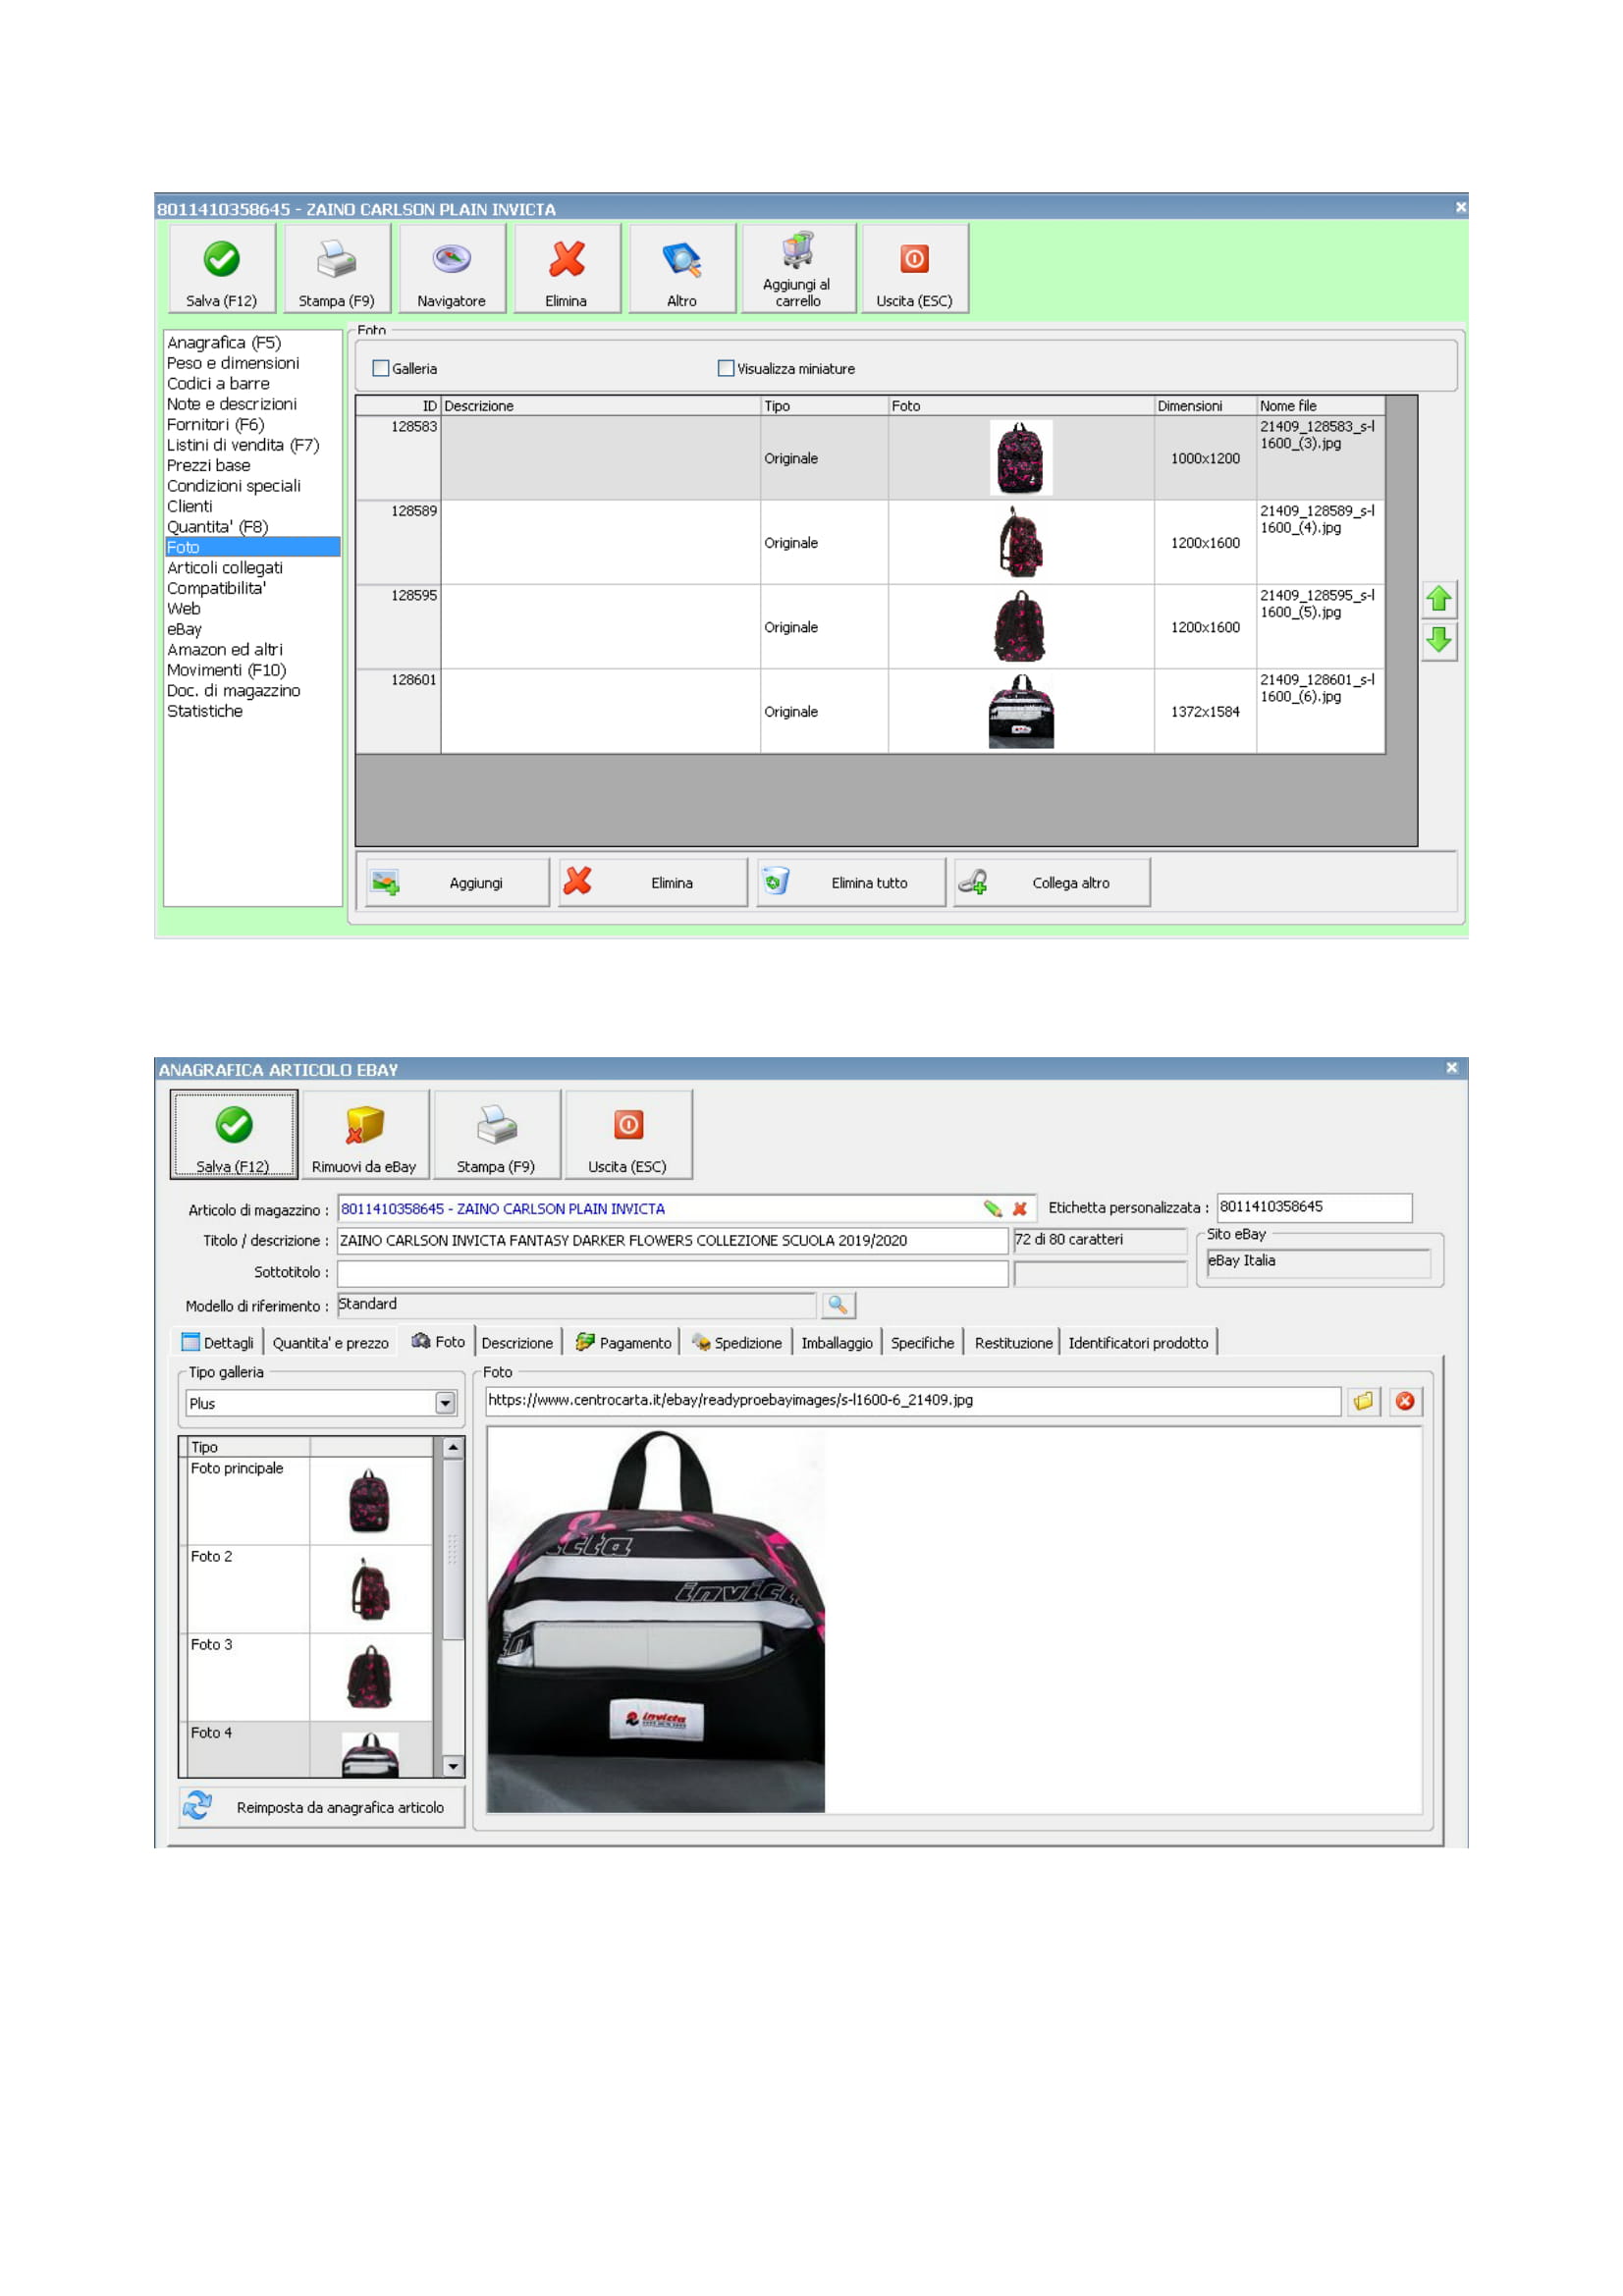Click the photo URL field

click(x=912, y=1400)
